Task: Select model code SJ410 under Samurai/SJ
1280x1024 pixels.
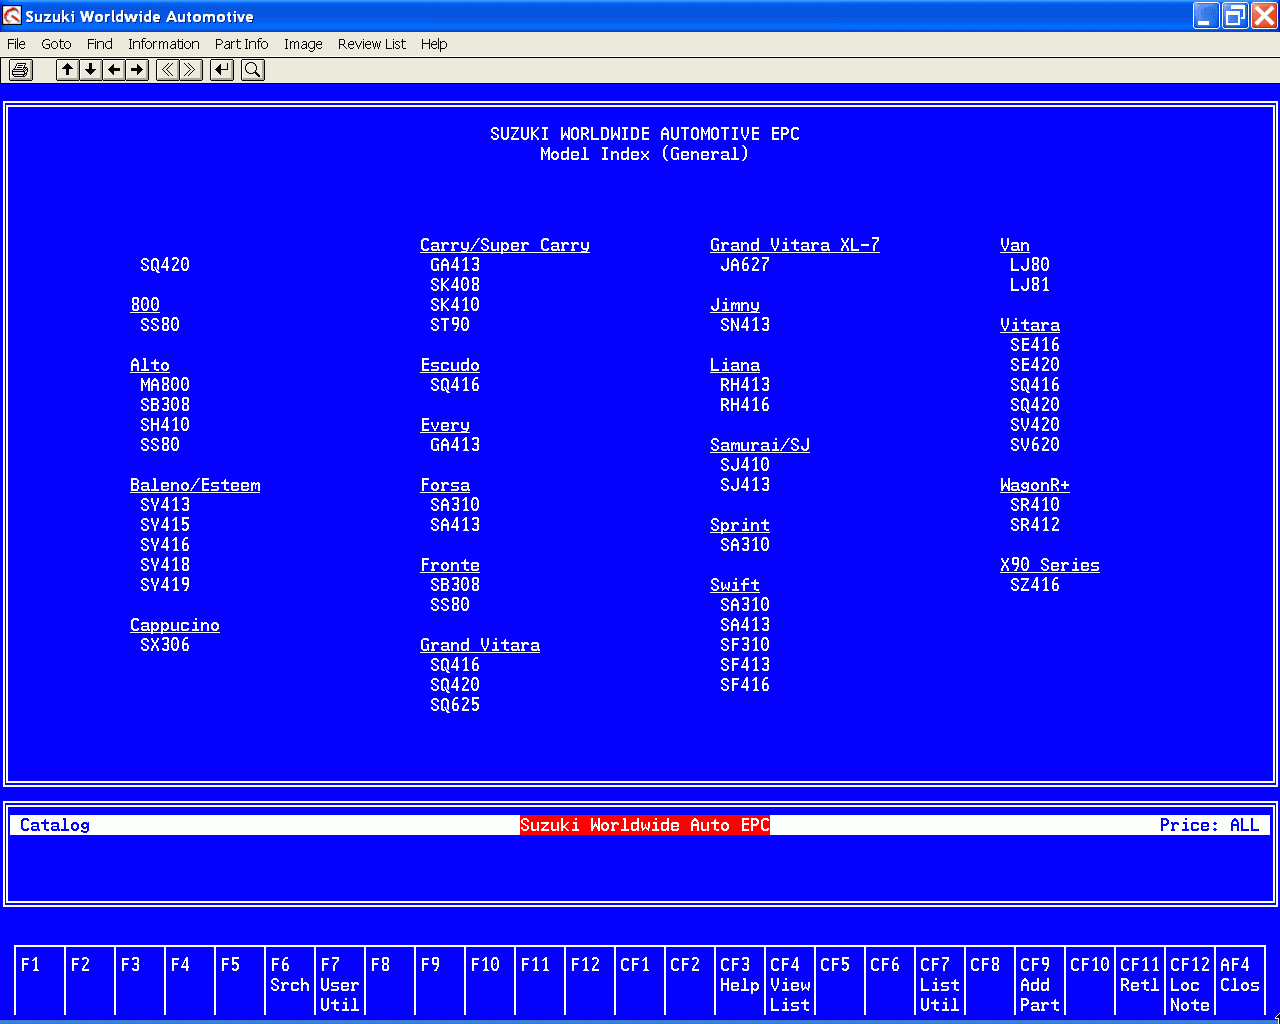Action: click(745, 465)
